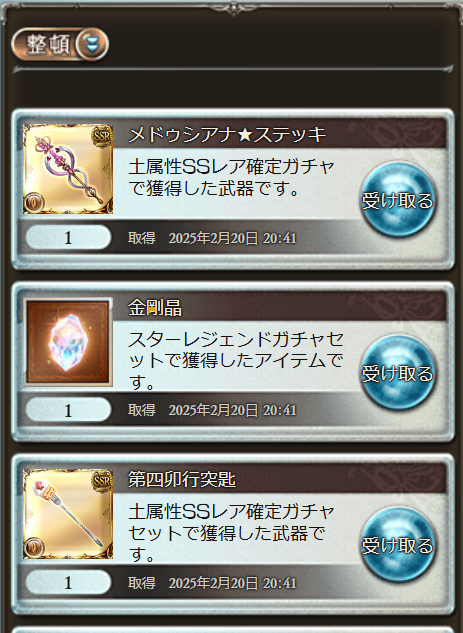Click the element emblem on the メドゥシアナ icon
The image size is (463, 633).
(x=34, y=203)
